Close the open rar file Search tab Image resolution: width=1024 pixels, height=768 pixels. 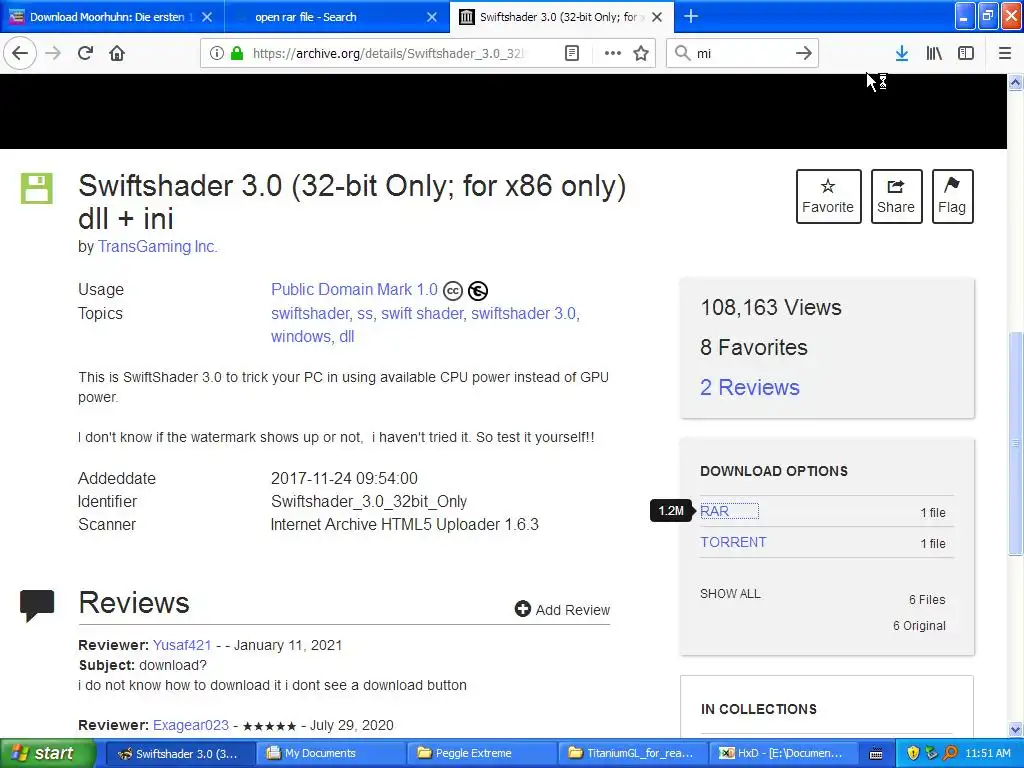click(x=432, y=17)
